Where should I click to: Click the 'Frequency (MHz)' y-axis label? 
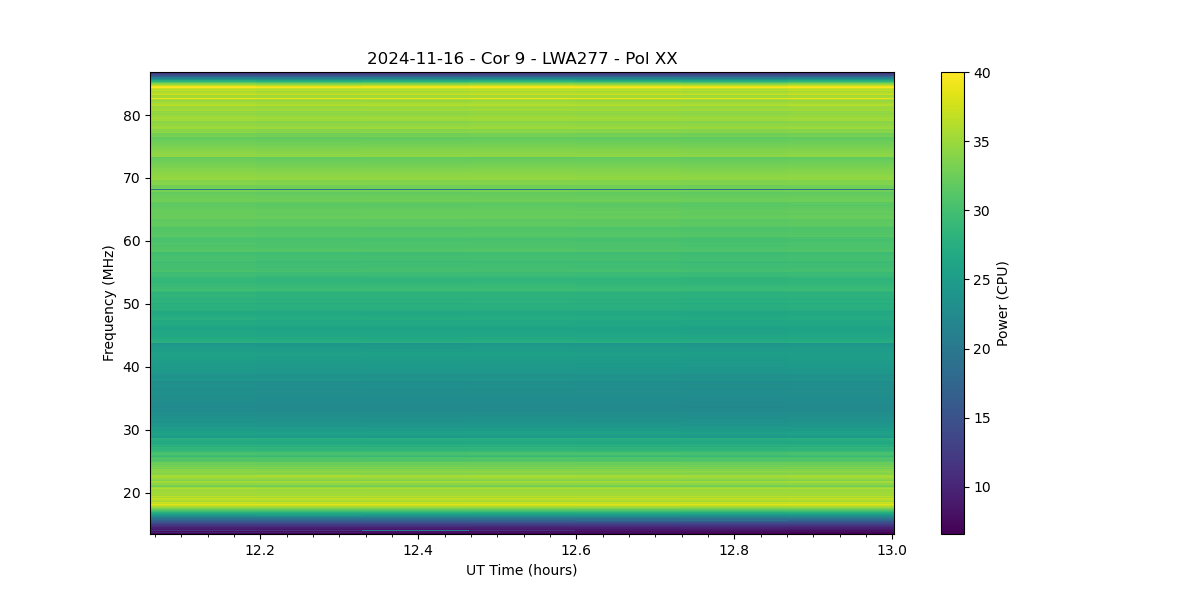pyautogui.click(x=108, y=303)
